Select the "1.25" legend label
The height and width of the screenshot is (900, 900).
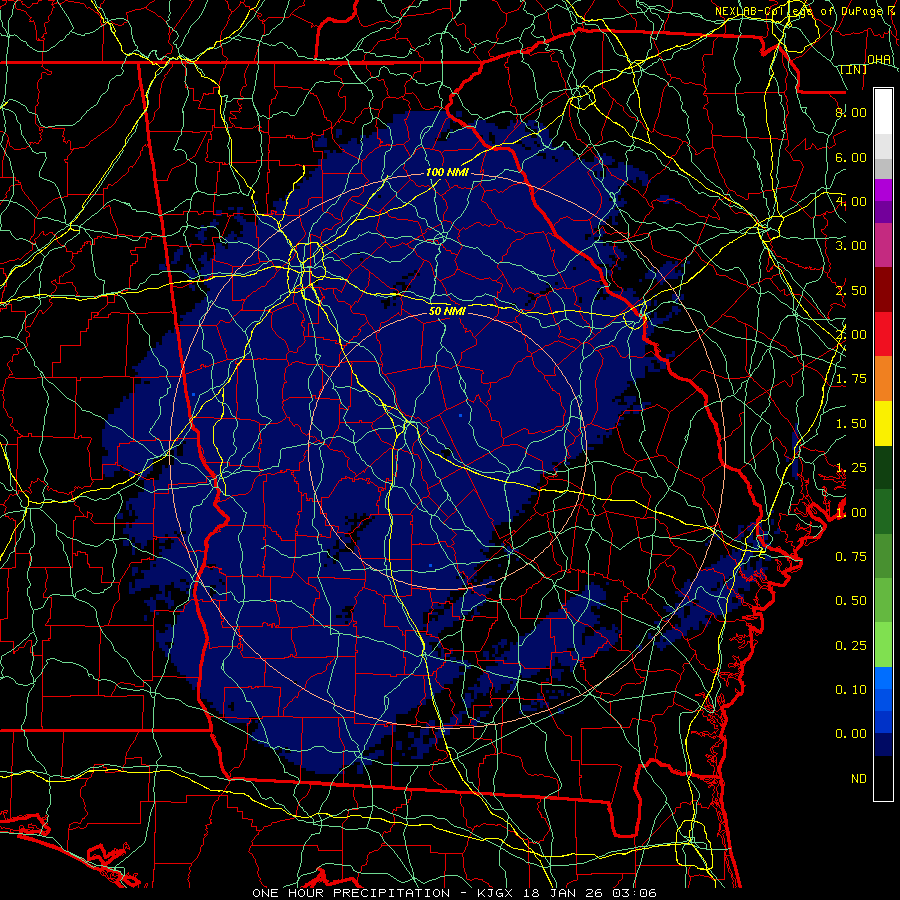click(851, 468)
